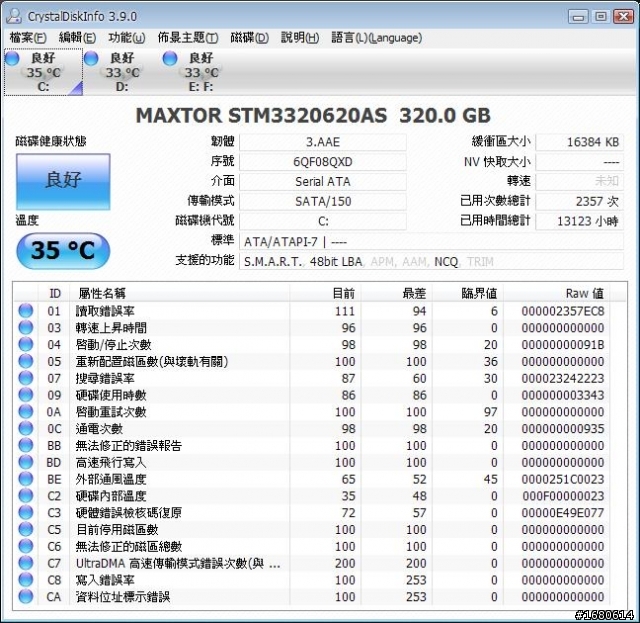Click power-on hours field 13123 小時

(x=580, y=221)
